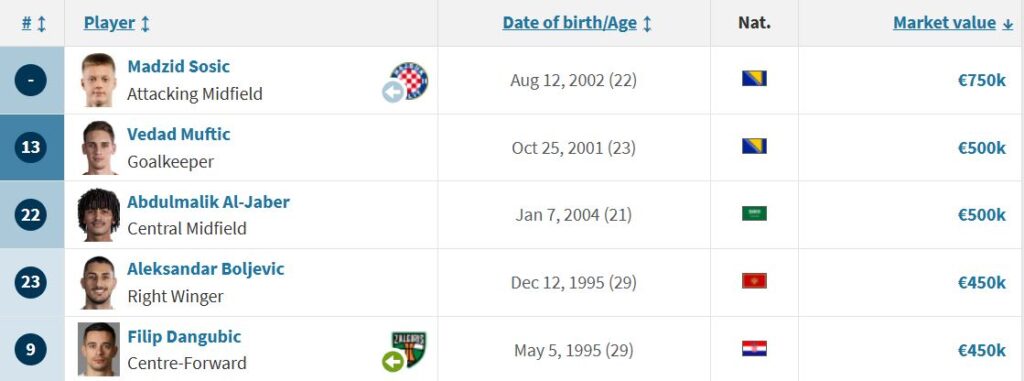Click the Bosnia flag in Vedad Muftic's row
This screenshot has width=1024, height=381.
[754, 146]
